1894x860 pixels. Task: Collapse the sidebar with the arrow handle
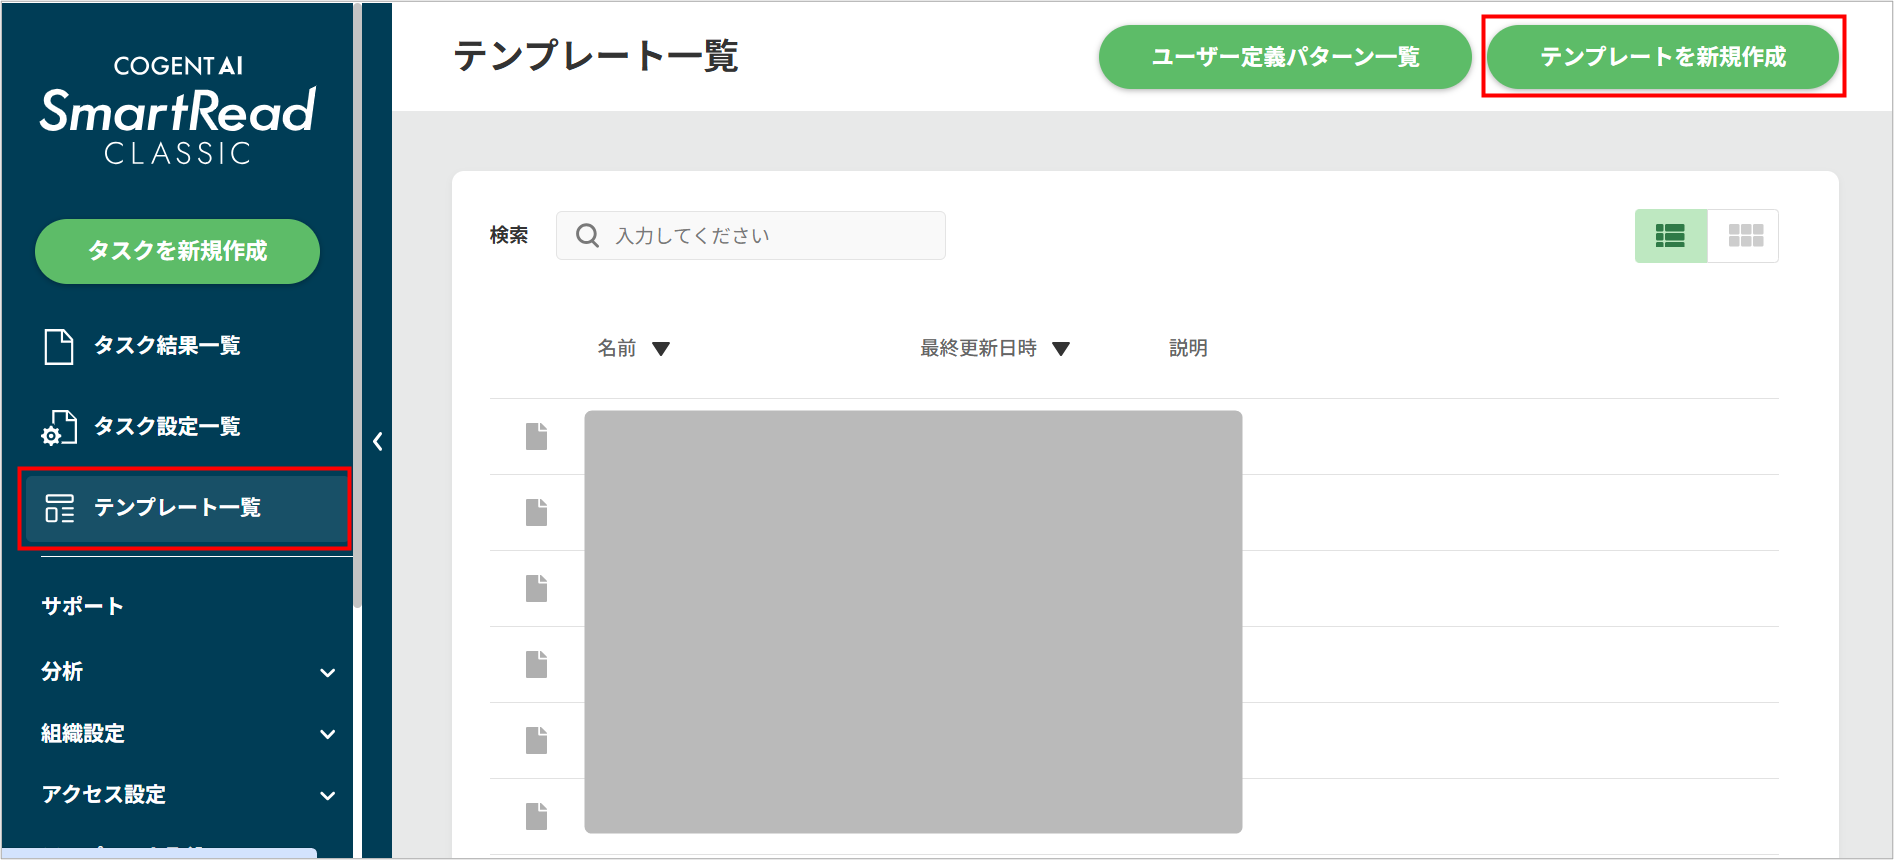tap(377, 441)
